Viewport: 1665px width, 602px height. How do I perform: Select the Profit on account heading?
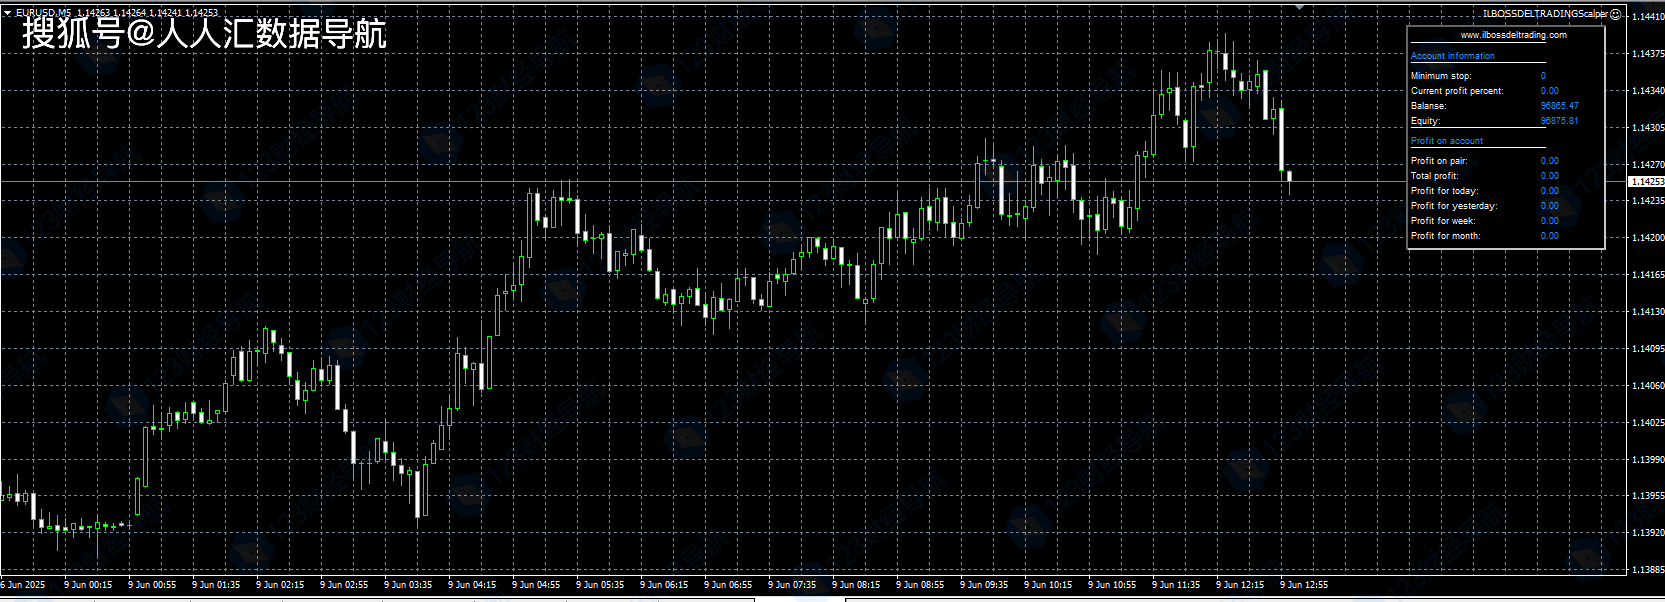1446,141
